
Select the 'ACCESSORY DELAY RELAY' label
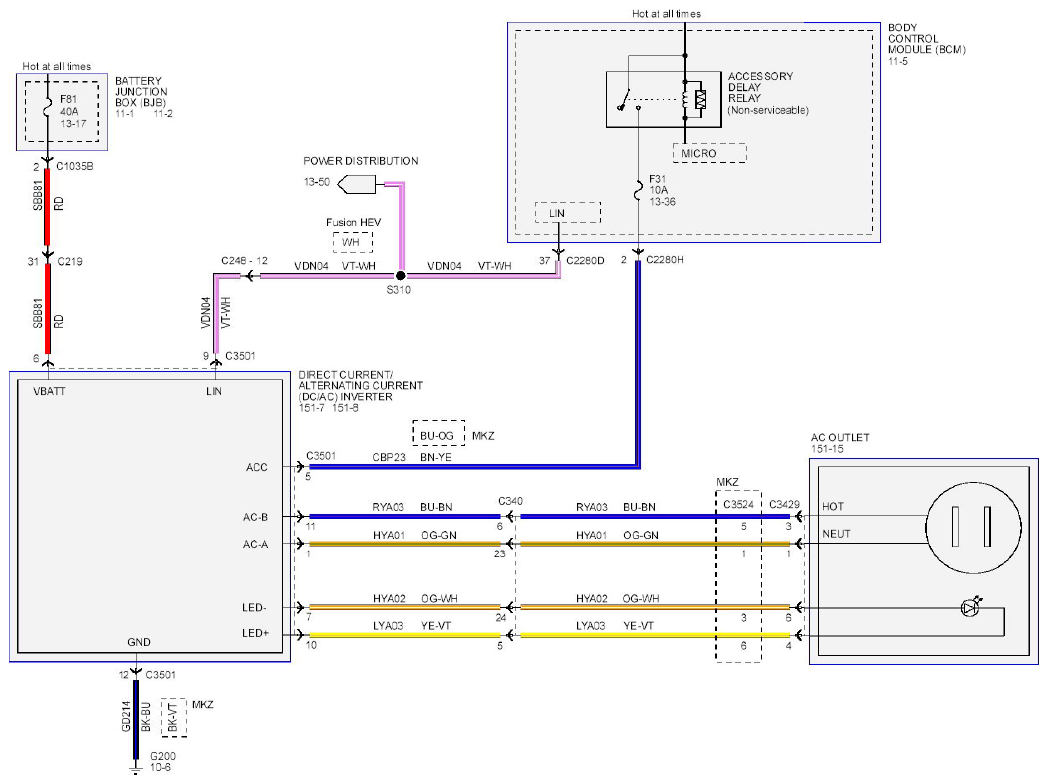point(760,87)
